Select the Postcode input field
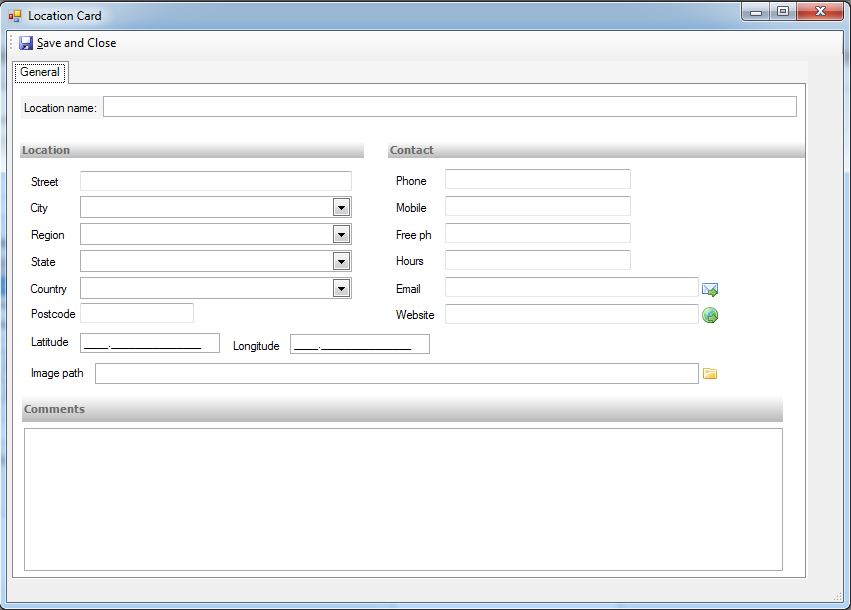The width and height of the screenshot is (851, 610). 136,314
